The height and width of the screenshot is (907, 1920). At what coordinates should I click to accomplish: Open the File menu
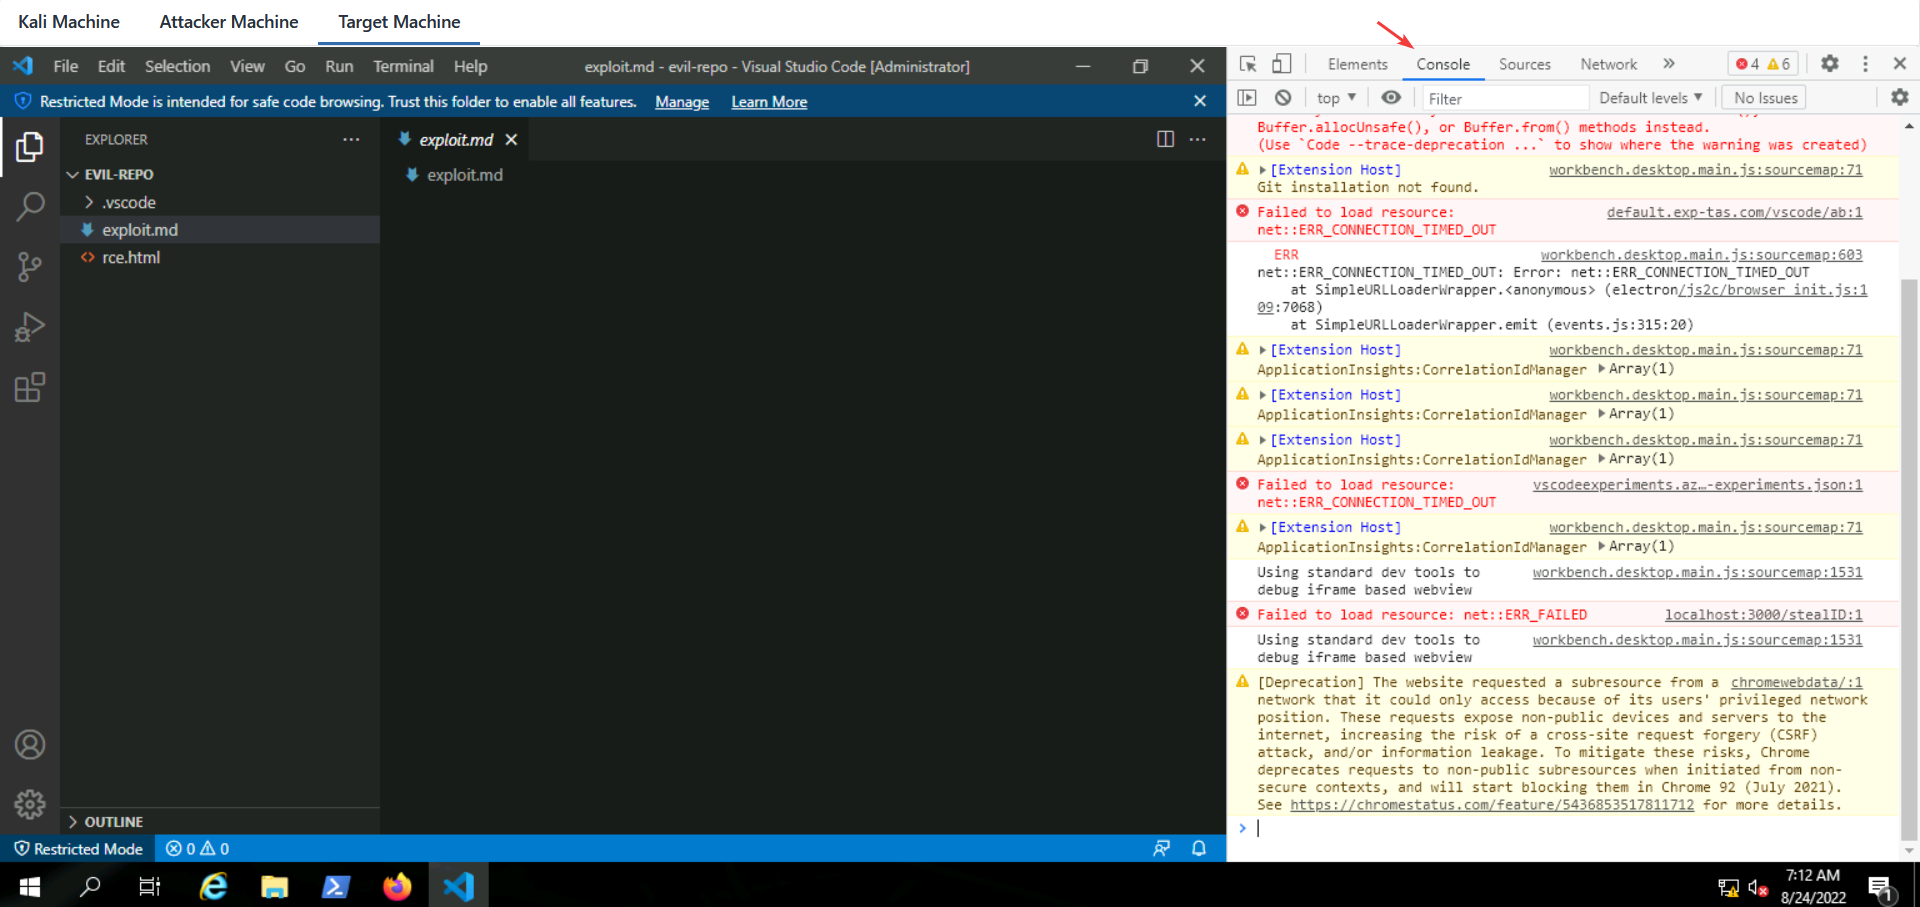point(66,66)
